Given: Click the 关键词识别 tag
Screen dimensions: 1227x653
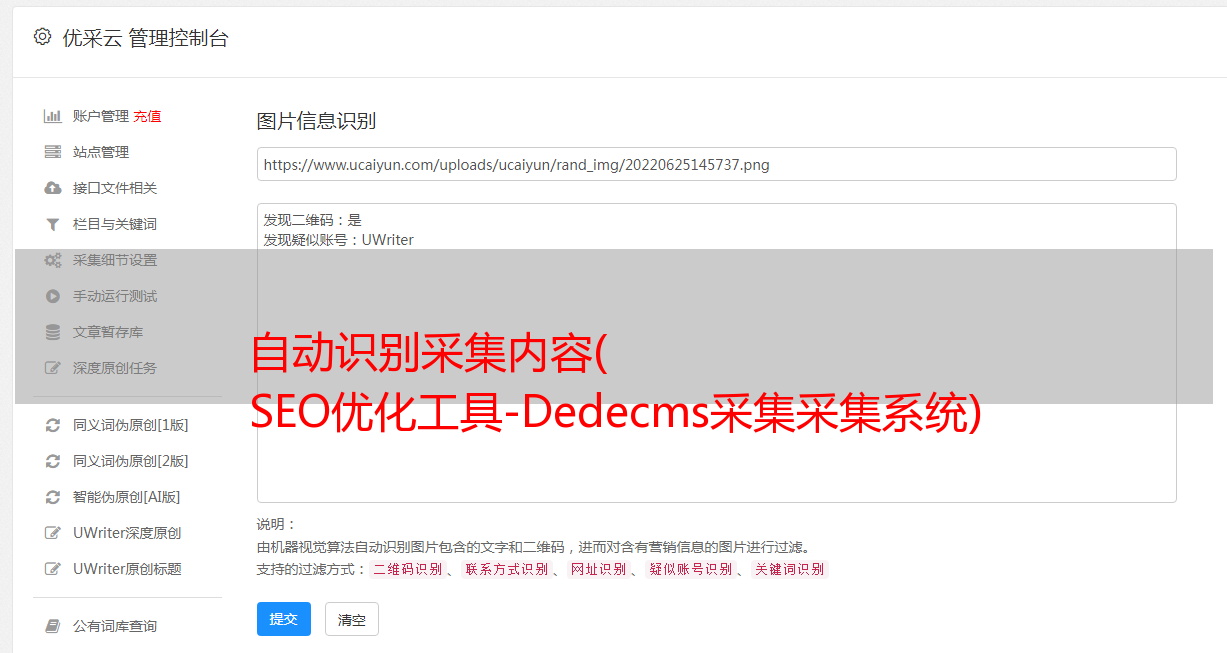Looking at the screenshot, I should 790,569.
